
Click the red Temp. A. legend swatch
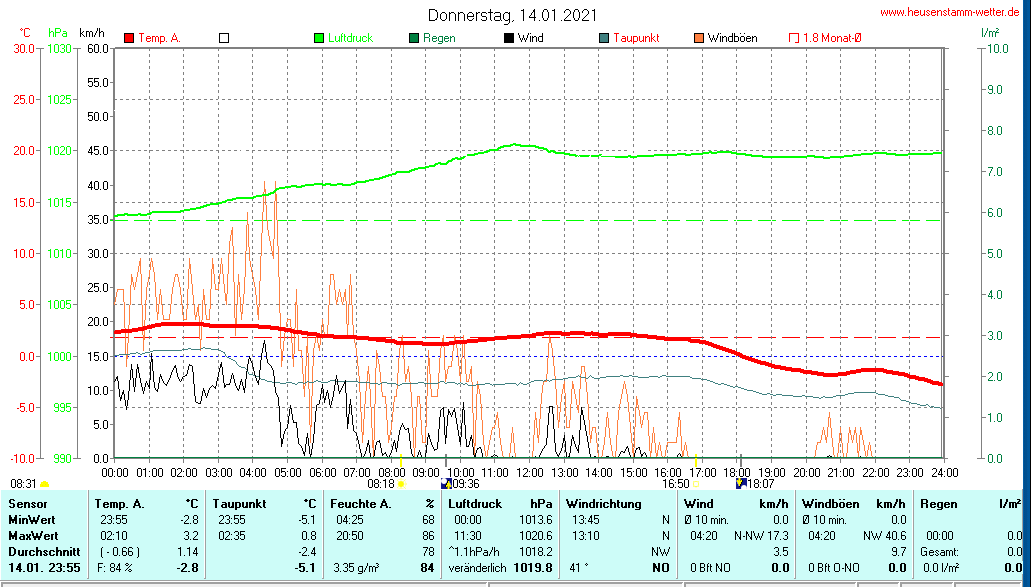pyautogui.click(x=129, y=38)
